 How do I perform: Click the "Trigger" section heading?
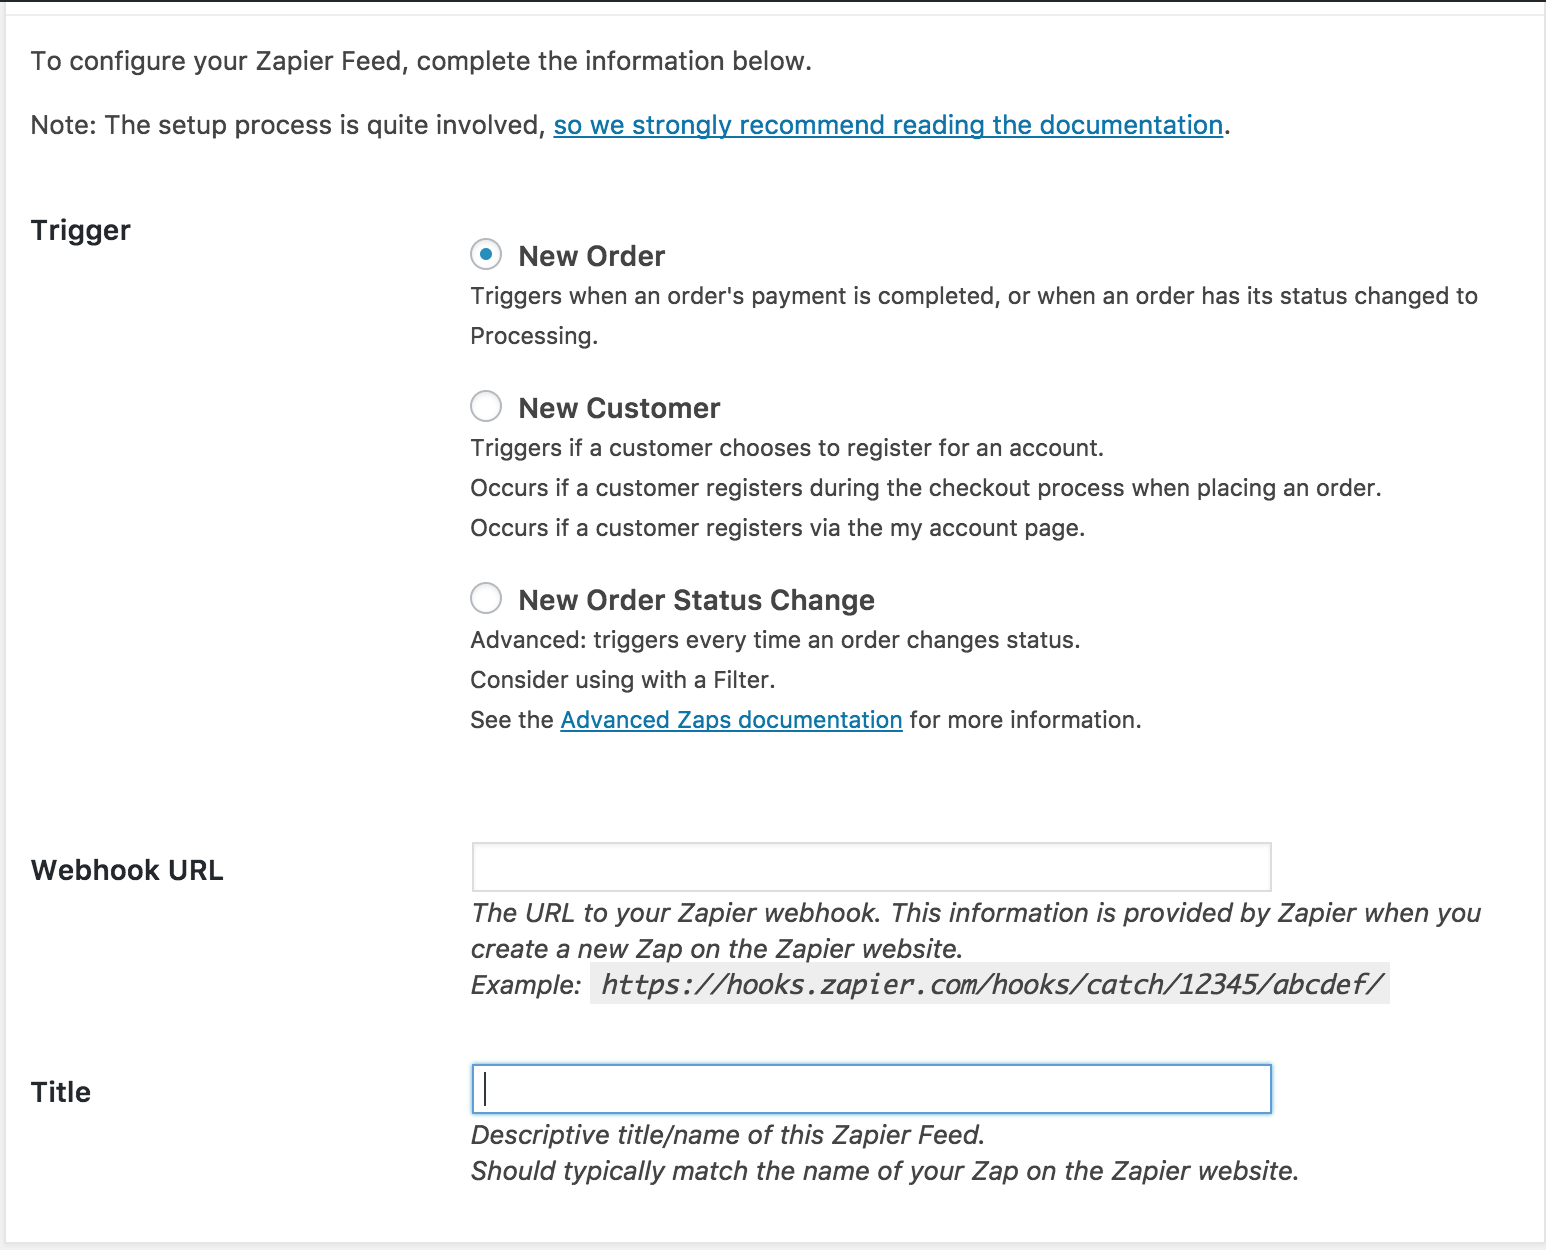(81, 230)
